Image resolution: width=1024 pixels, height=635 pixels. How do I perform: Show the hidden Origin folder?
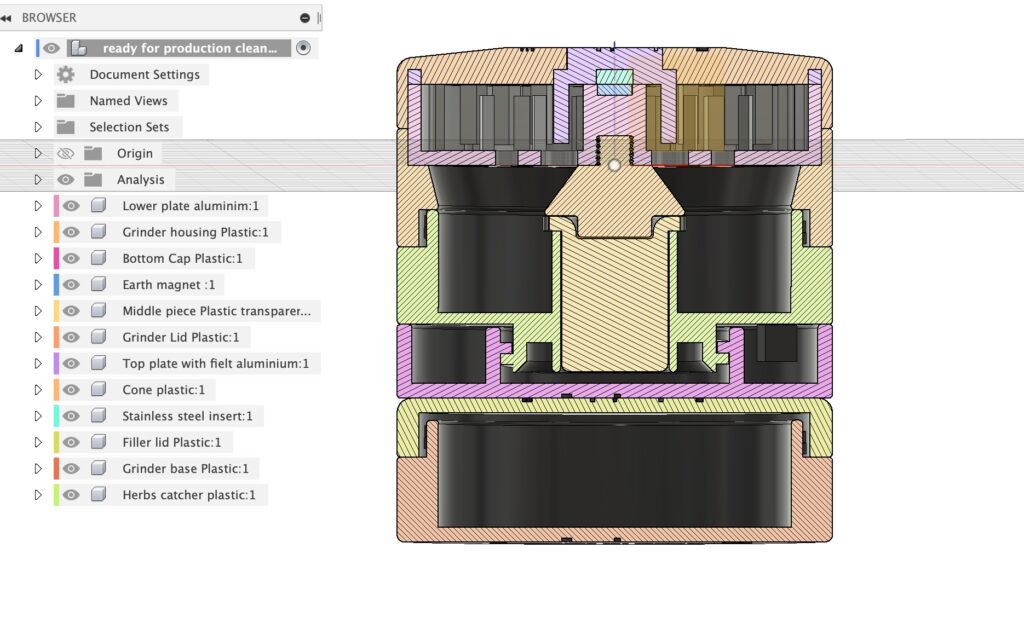pyautogui.click(x=66, y=154)
